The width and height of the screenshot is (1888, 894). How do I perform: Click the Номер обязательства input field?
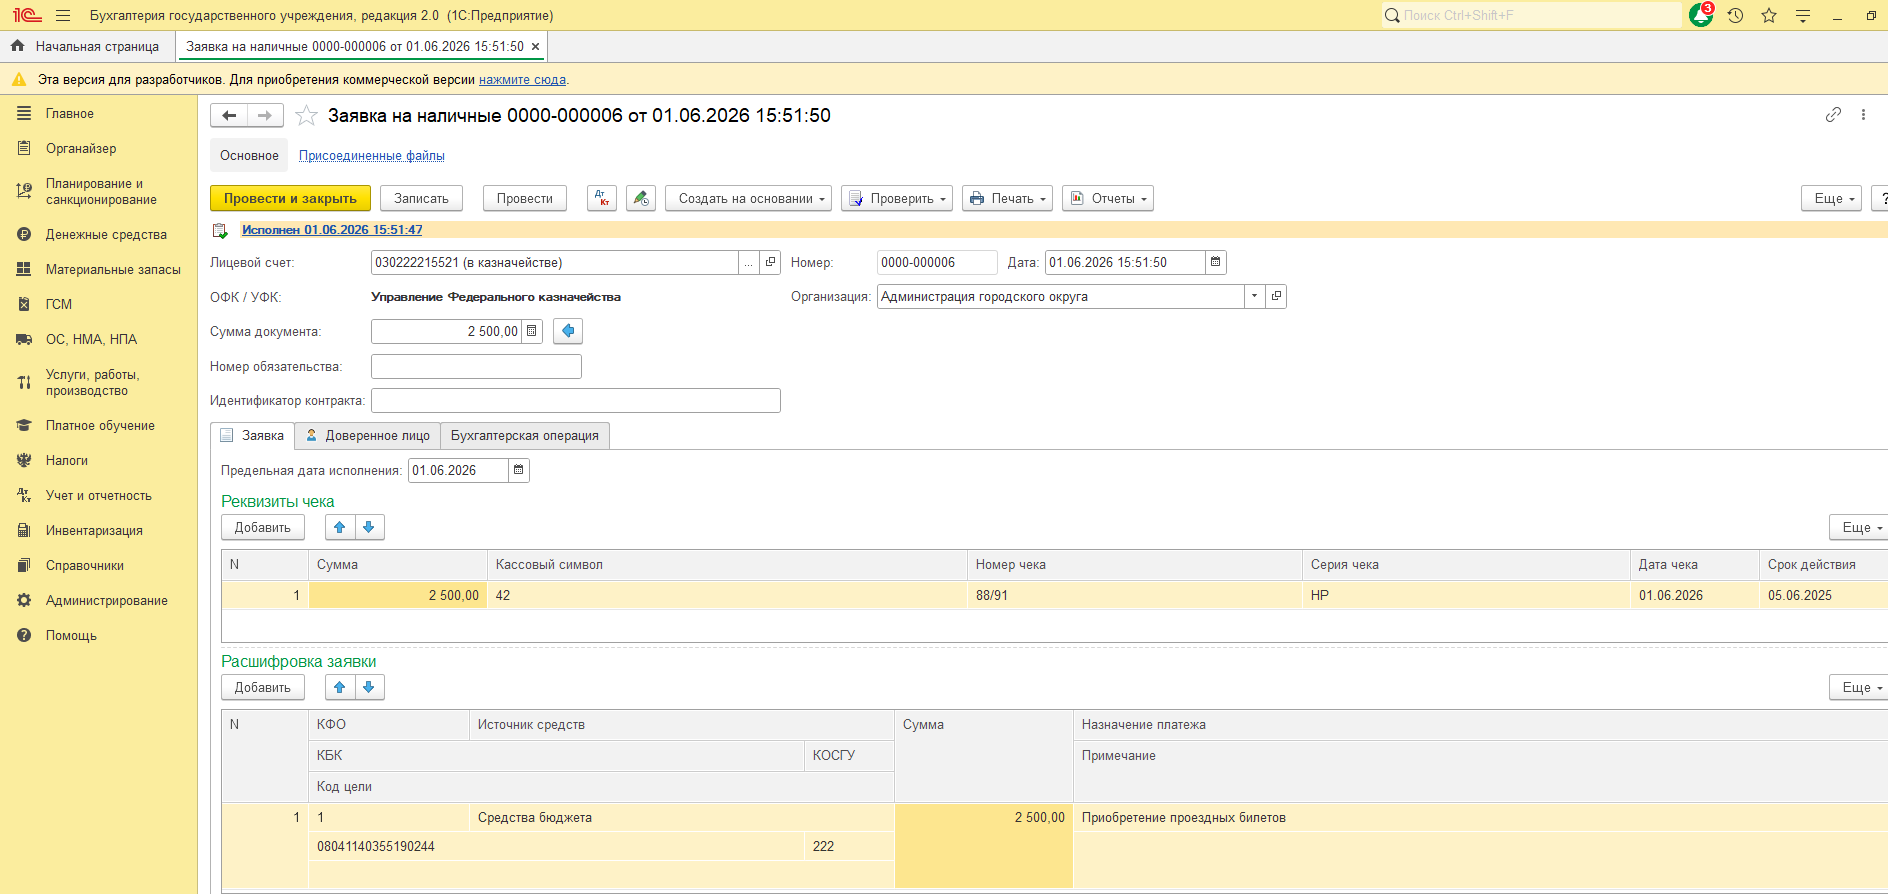[476, 366]
